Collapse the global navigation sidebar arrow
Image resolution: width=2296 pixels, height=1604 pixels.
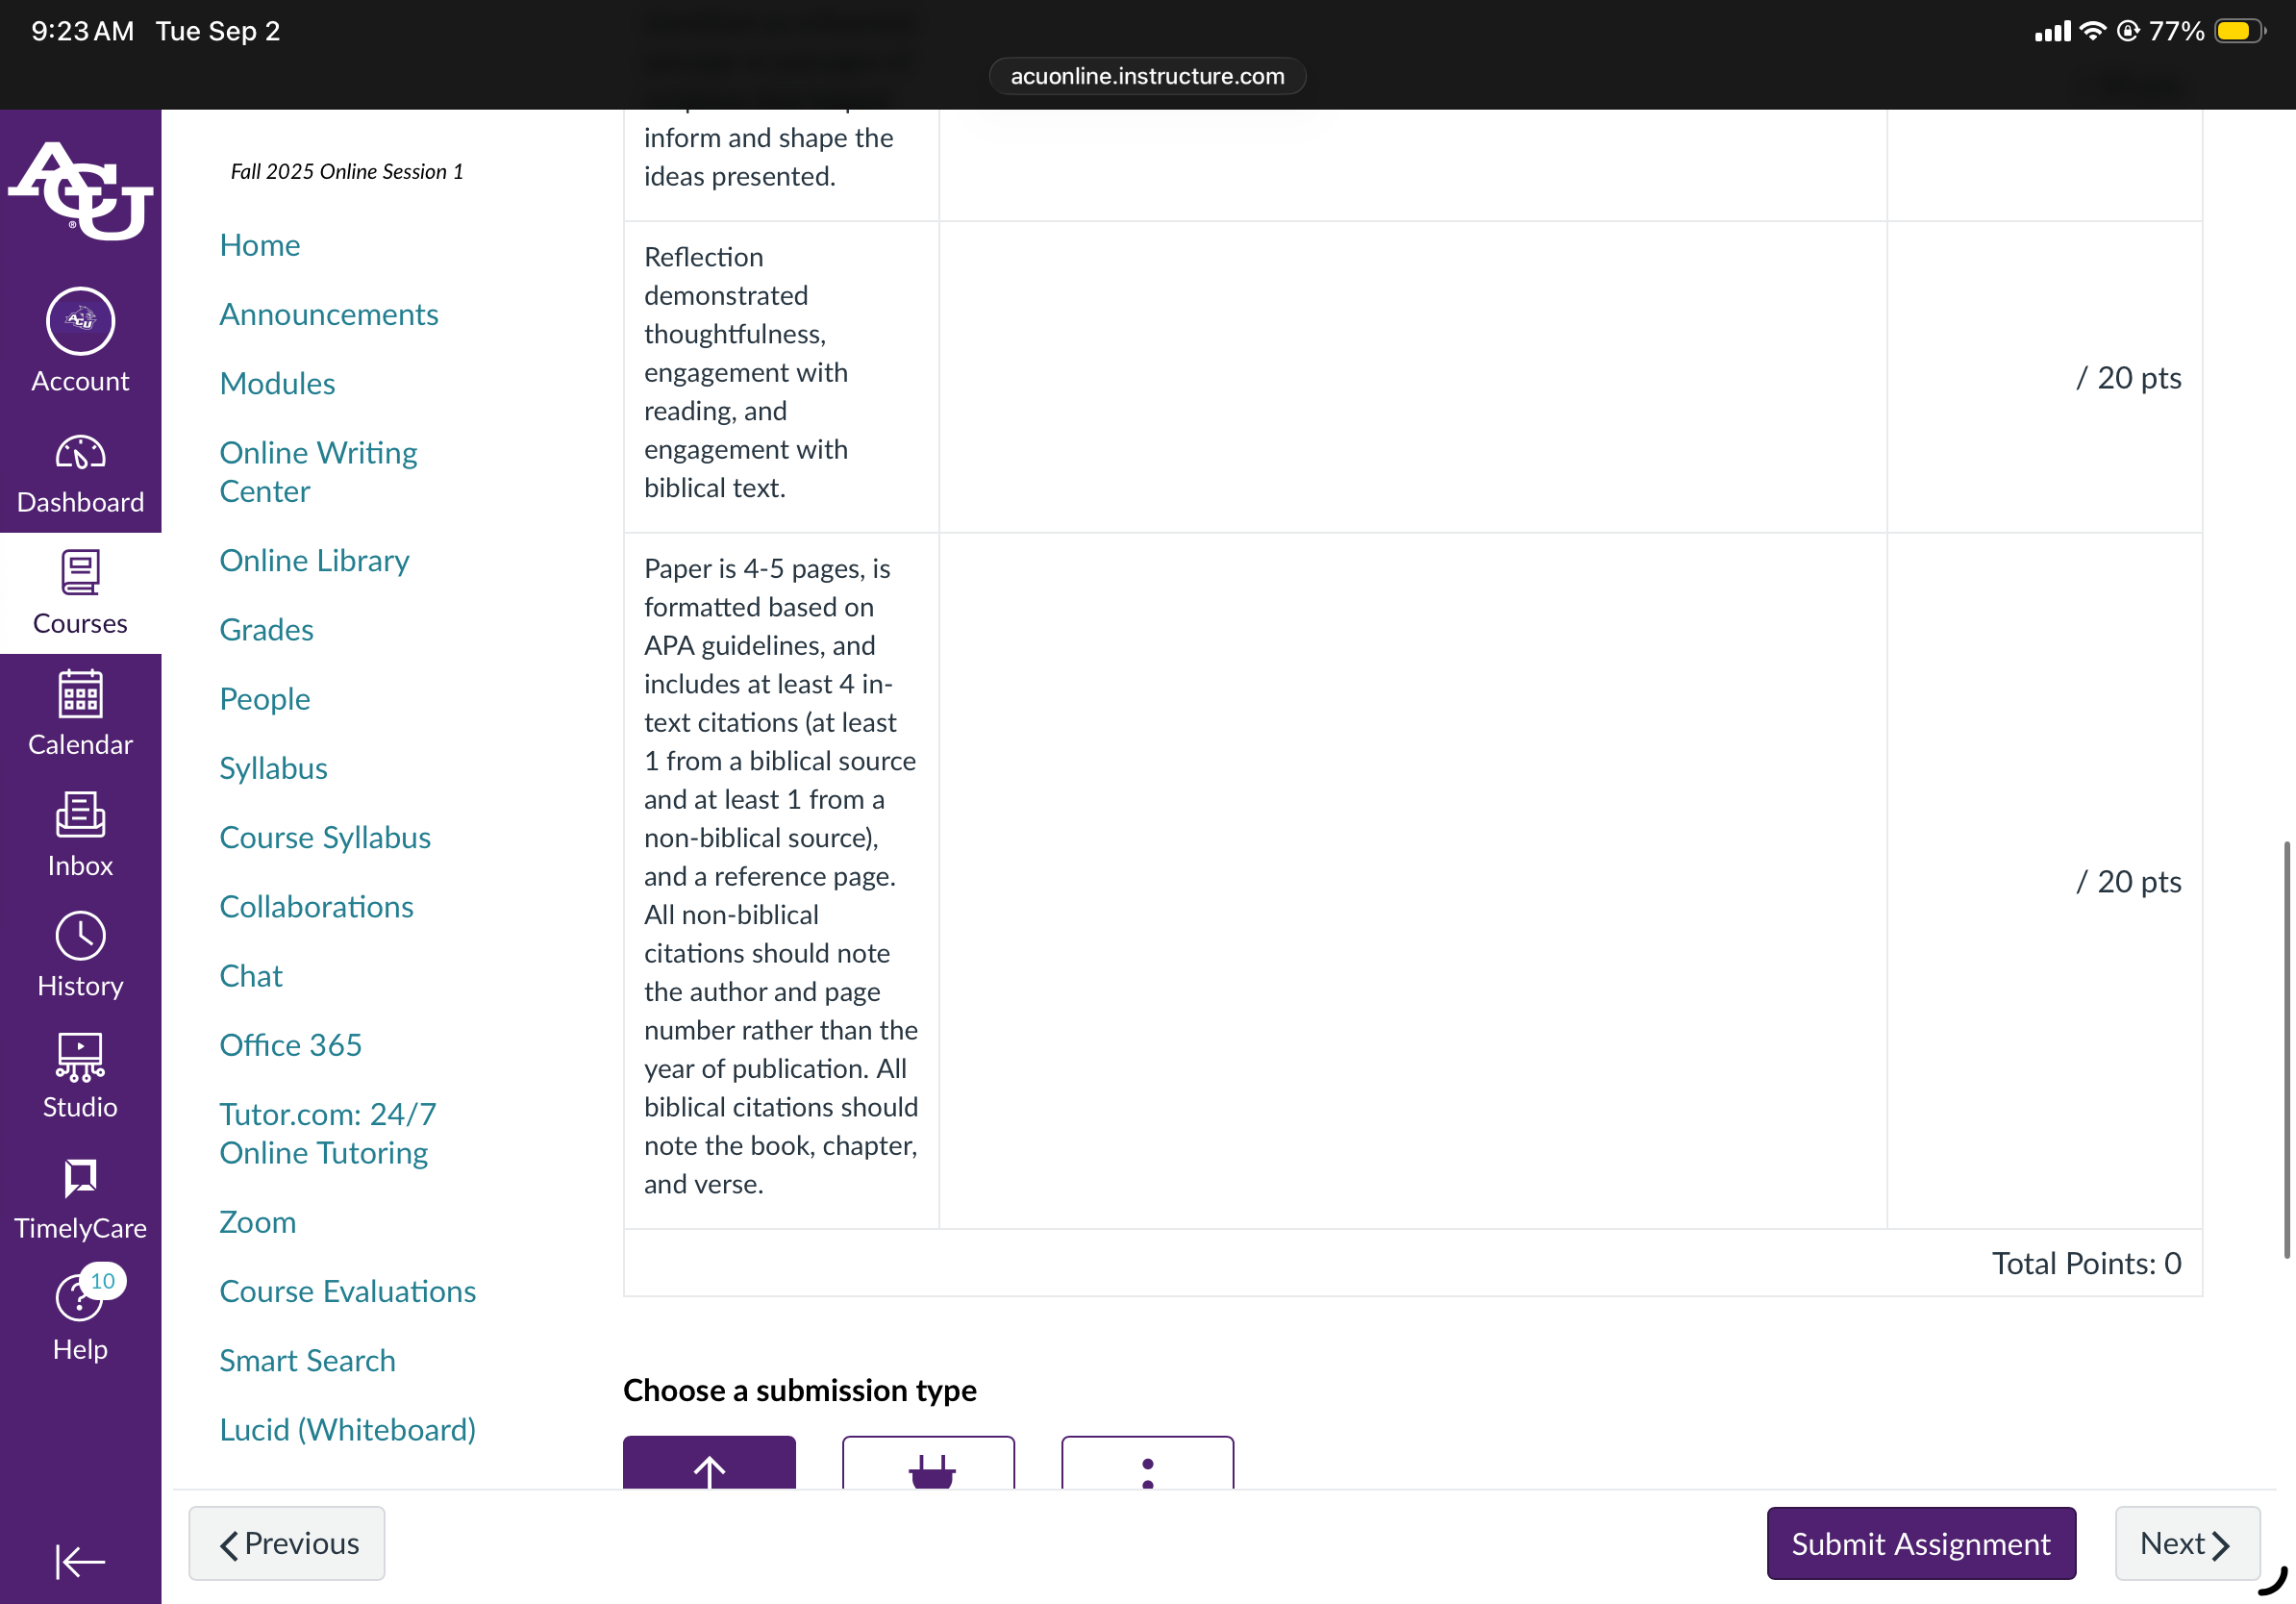[x=80, y=1561]
